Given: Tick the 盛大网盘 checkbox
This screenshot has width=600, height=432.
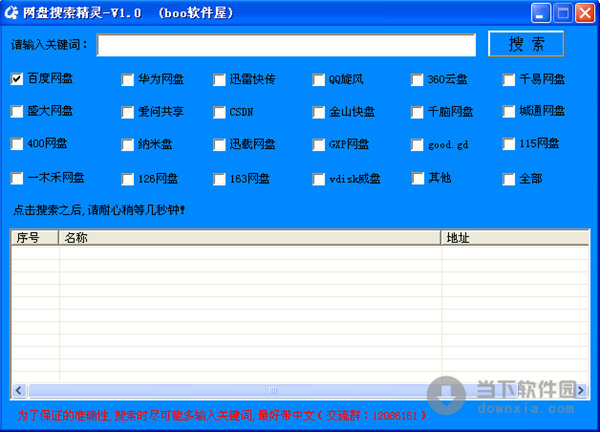Looking at the screenshot, I should pyautogui.click(x=17, y=111).
